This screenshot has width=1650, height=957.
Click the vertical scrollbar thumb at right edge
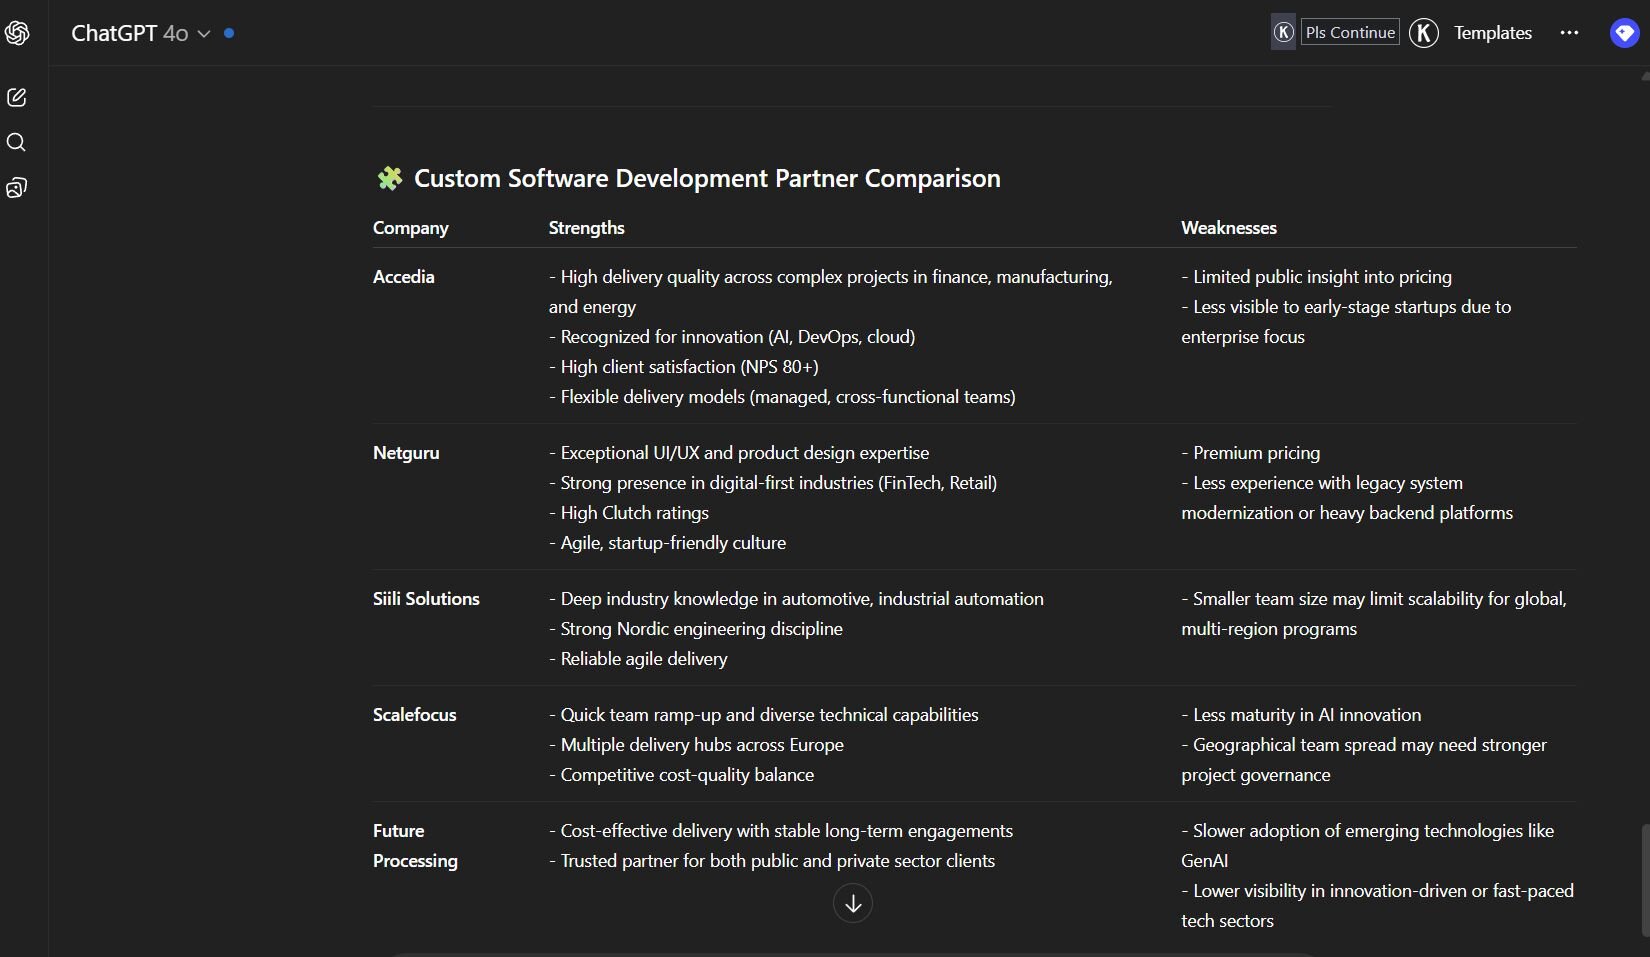click(x=1645, y=880)
